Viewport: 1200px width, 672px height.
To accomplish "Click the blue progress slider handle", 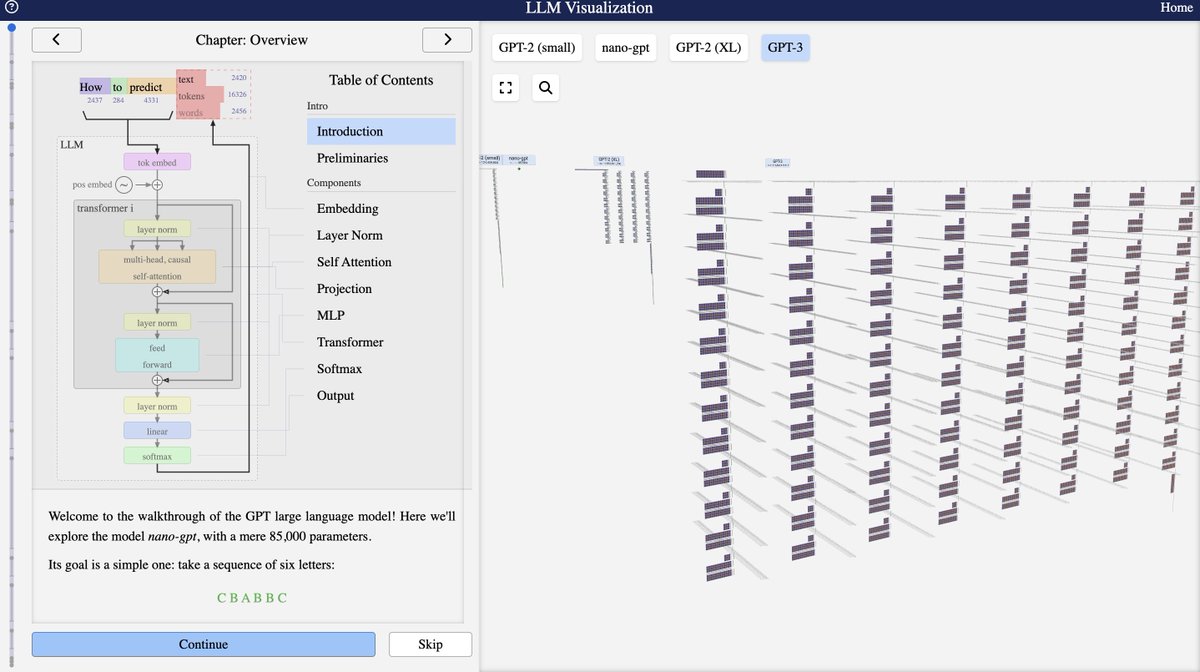I will coord(12,28).
